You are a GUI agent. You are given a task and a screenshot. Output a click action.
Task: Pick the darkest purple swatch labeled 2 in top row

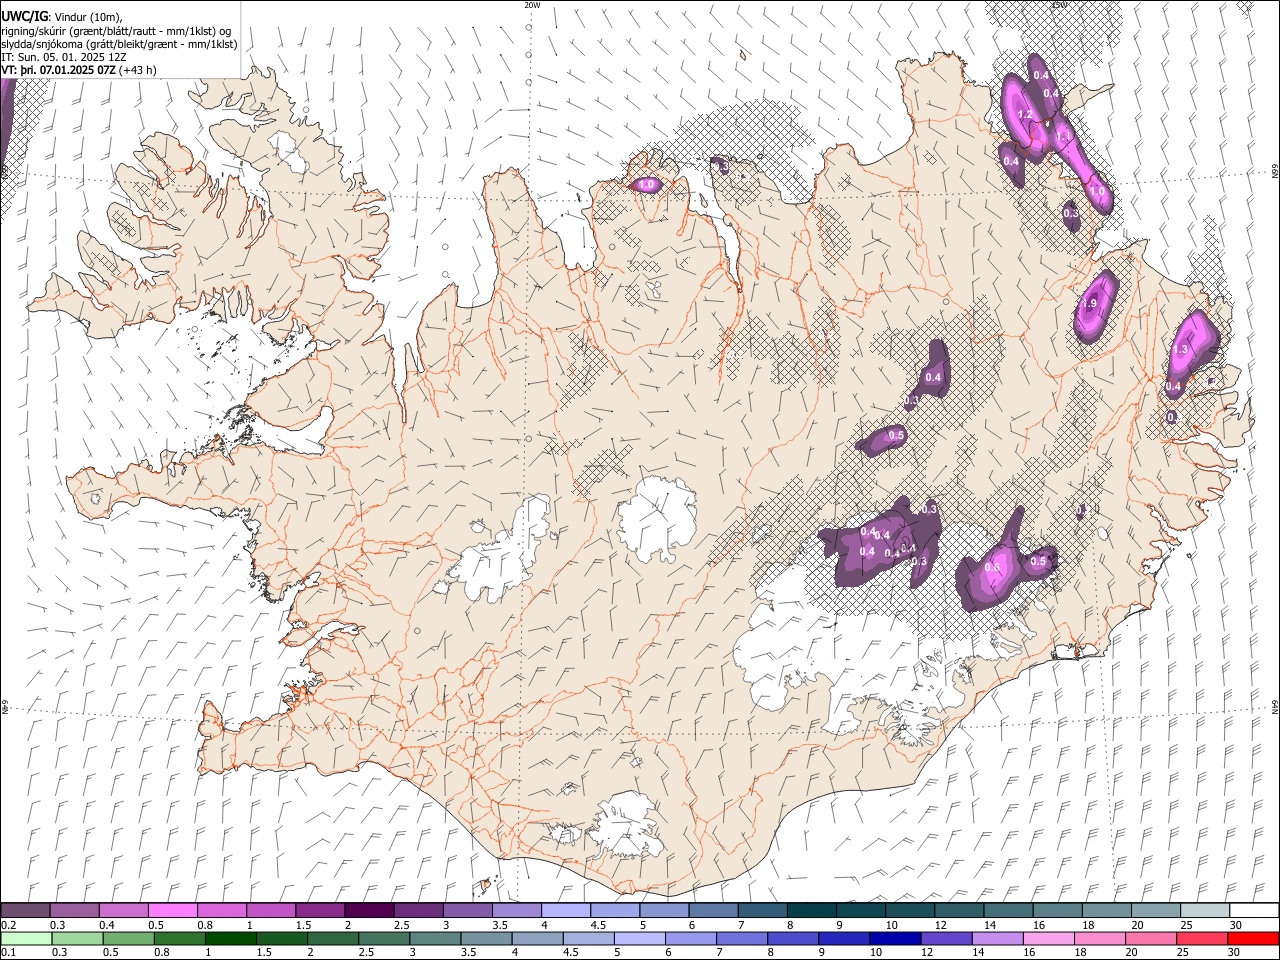coord(369,911)
